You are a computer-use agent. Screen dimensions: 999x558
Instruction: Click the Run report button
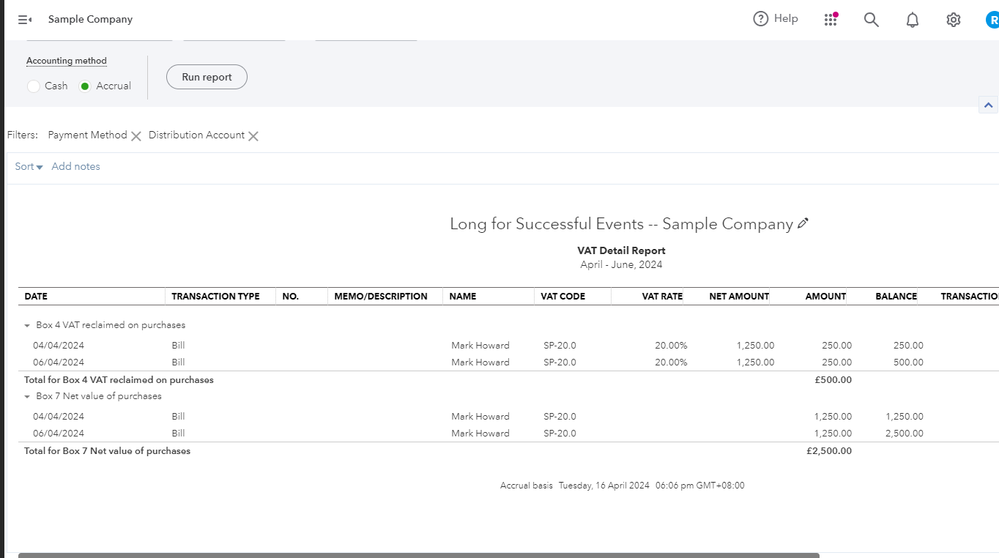click(206, 77)
